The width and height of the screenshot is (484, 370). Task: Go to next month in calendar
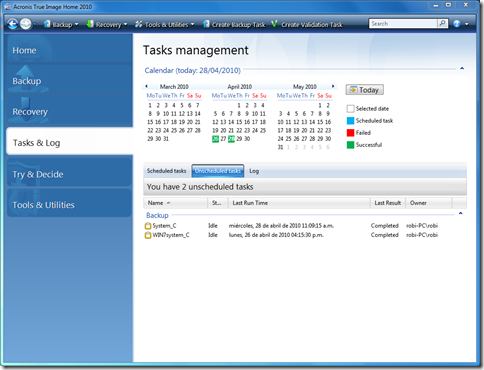pos(333,86)
